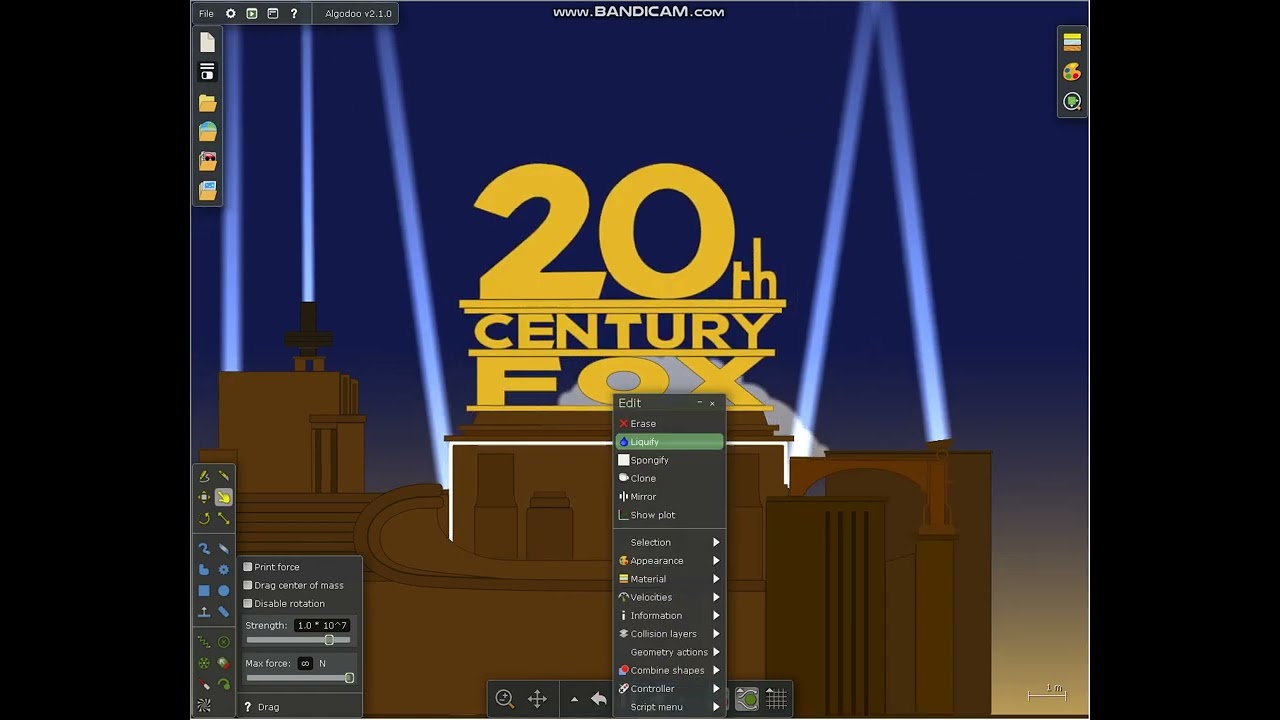Select the Axle tool
Screen dimensions: 1280x720
tap(204, 662)
